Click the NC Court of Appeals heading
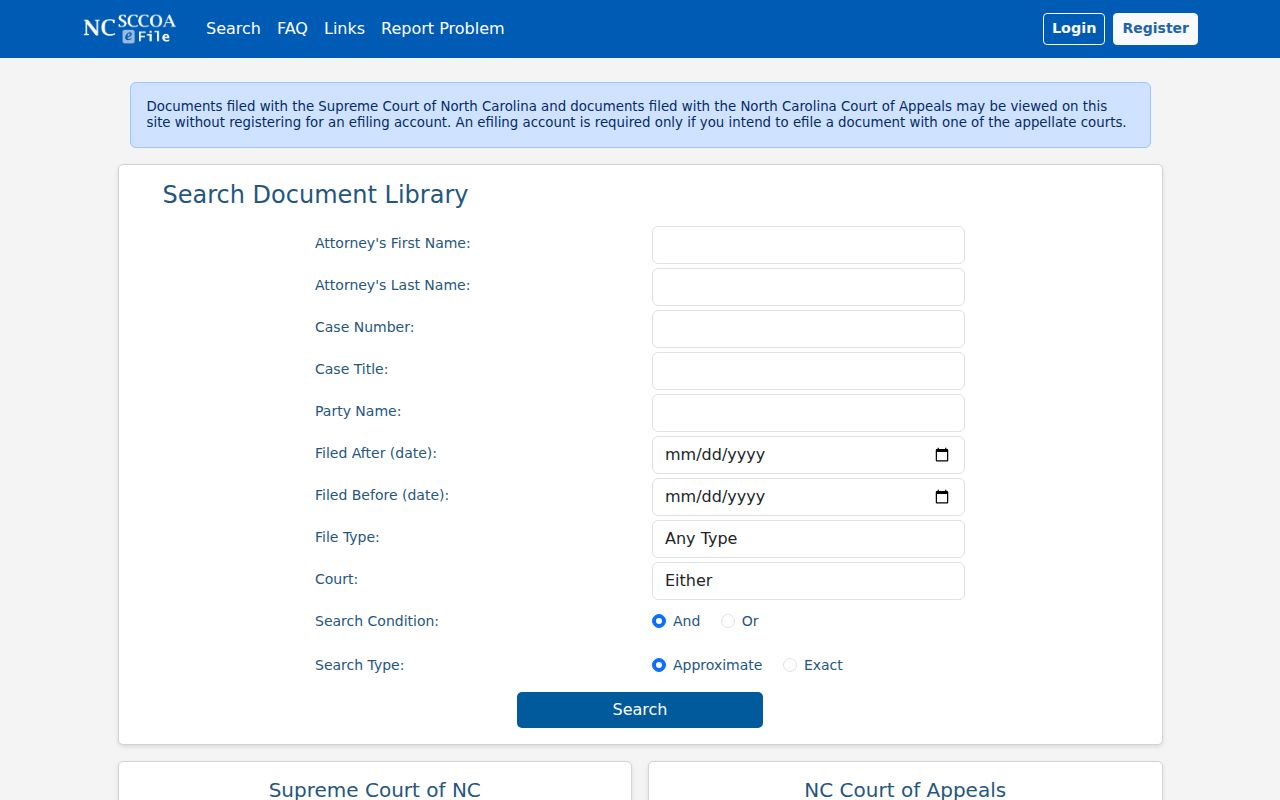 coord(905,790)
